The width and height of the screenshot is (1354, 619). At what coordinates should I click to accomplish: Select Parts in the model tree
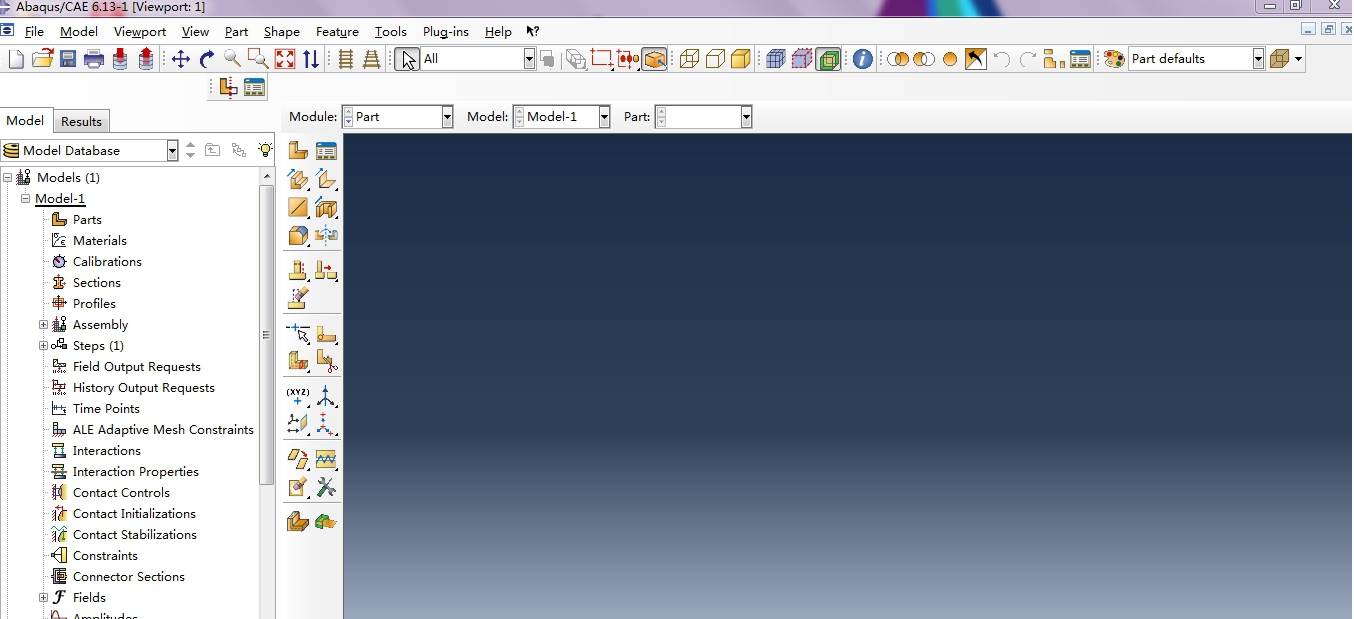(x=87, y=220)
